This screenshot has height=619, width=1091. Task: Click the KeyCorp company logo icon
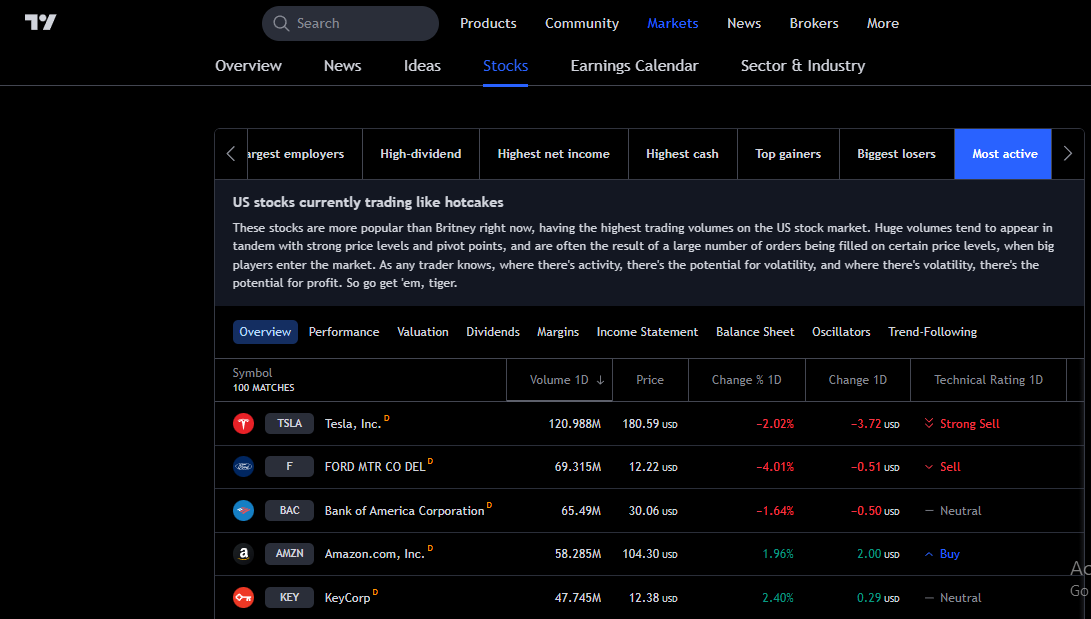pyautogui.click(x=243, y=598)
